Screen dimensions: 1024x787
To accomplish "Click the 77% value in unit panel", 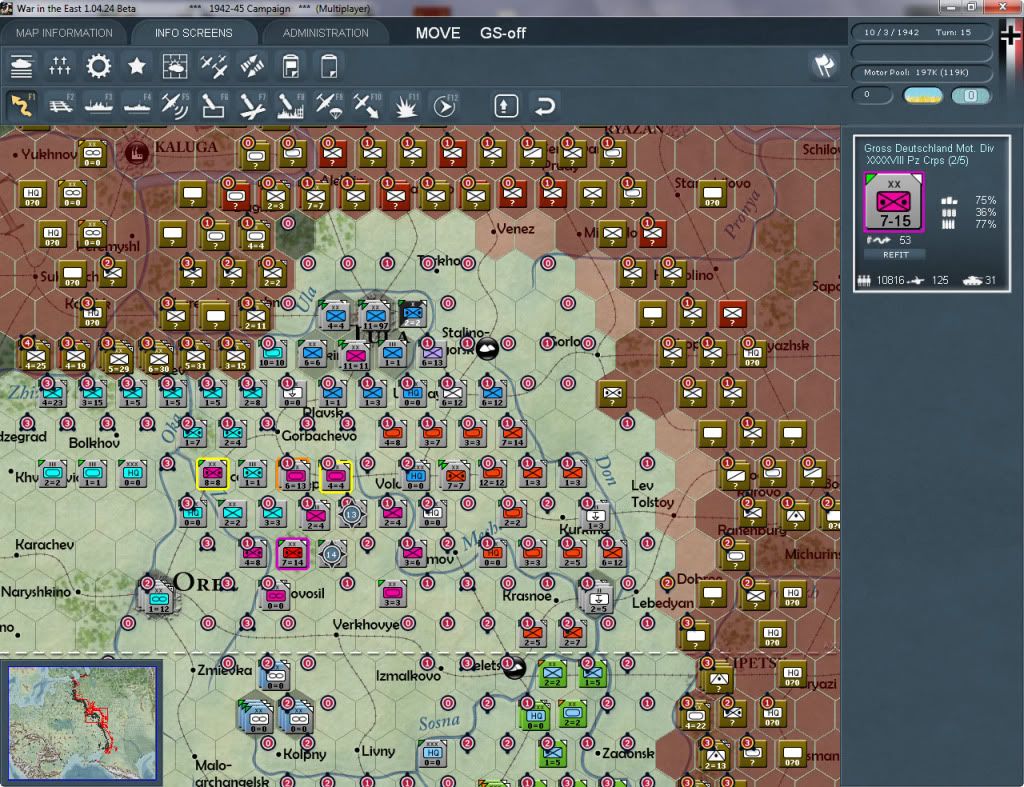I will point(985,225).
